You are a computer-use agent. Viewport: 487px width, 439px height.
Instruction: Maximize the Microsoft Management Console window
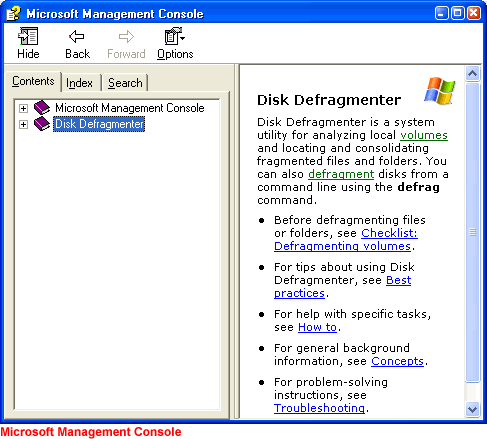pyautogui.click(x=458, y=13)
